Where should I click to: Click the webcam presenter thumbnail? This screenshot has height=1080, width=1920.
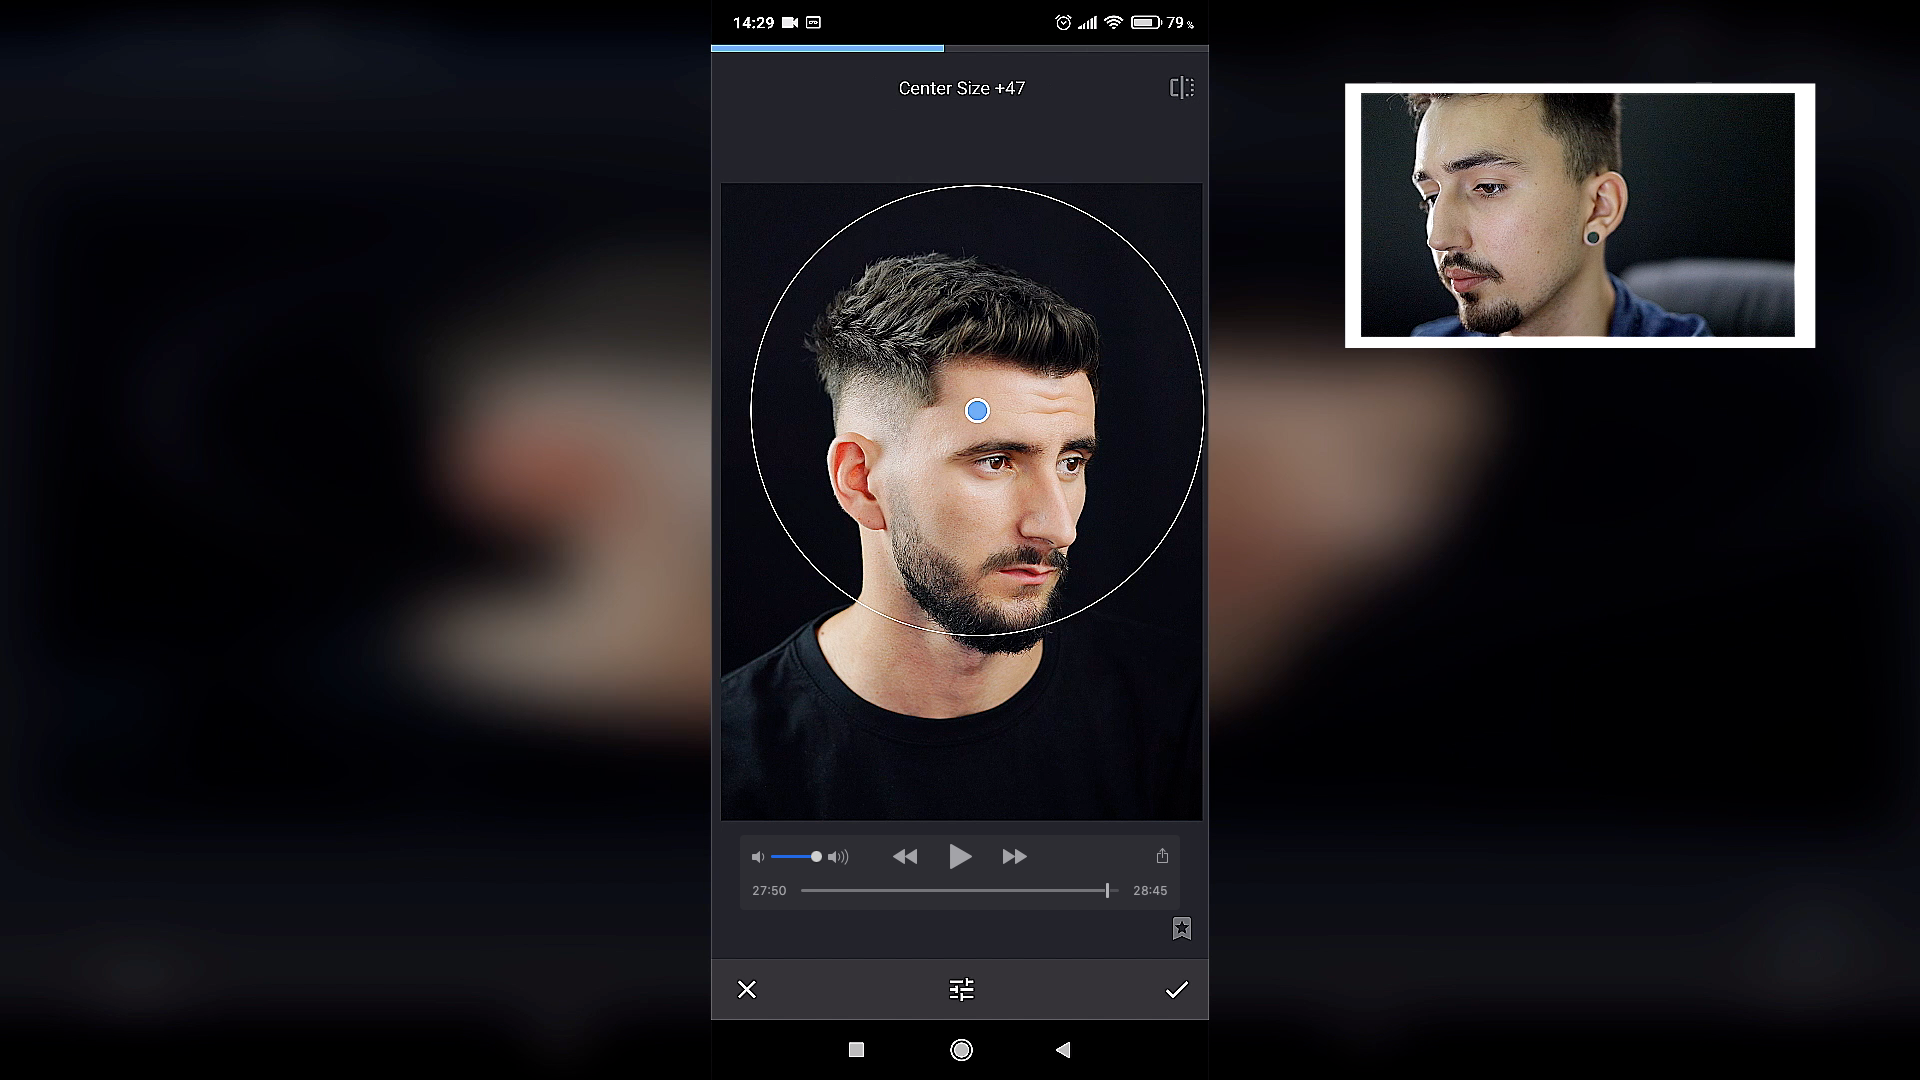point(1579,215)
